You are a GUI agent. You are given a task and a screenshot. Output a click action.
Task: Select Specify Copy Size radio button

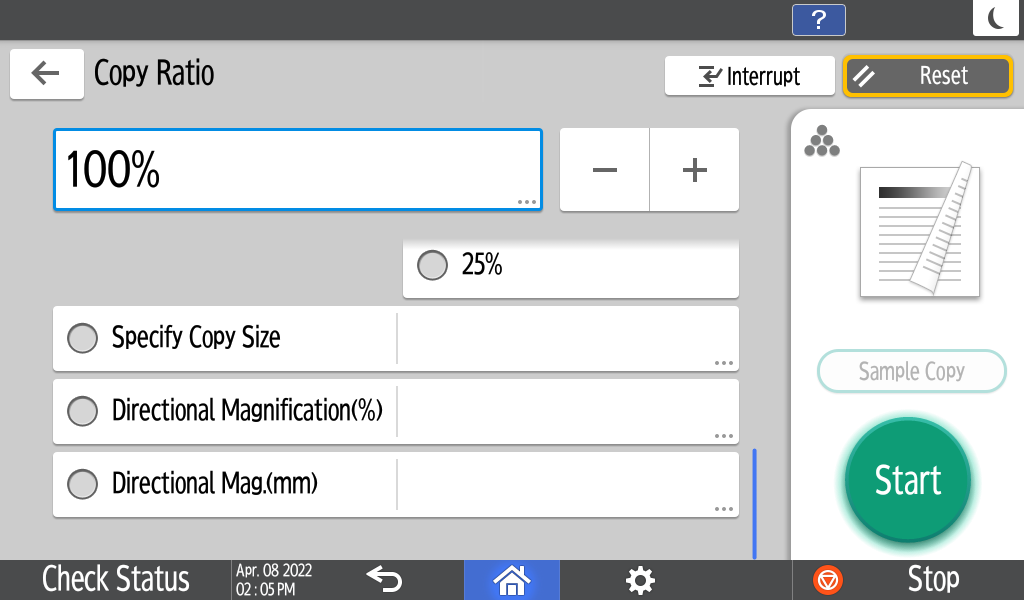[82, 338]
